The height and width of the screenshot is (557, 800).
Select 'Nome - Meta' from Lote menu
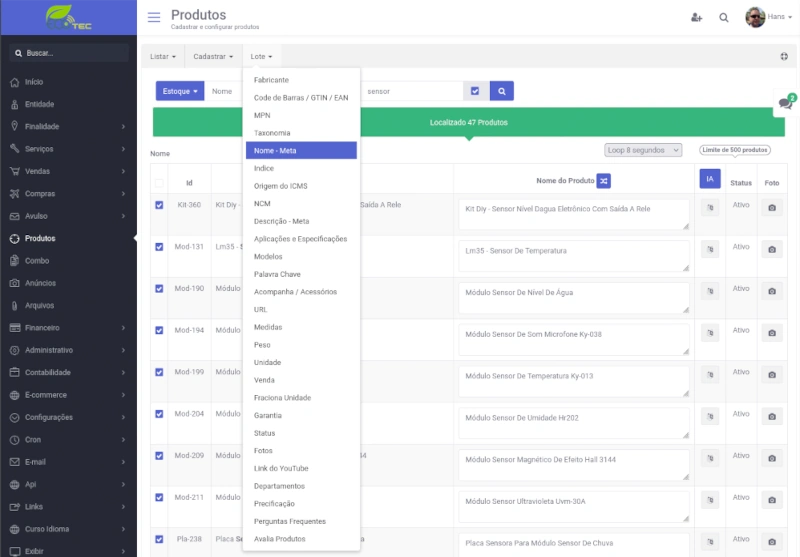coord(301,150)
